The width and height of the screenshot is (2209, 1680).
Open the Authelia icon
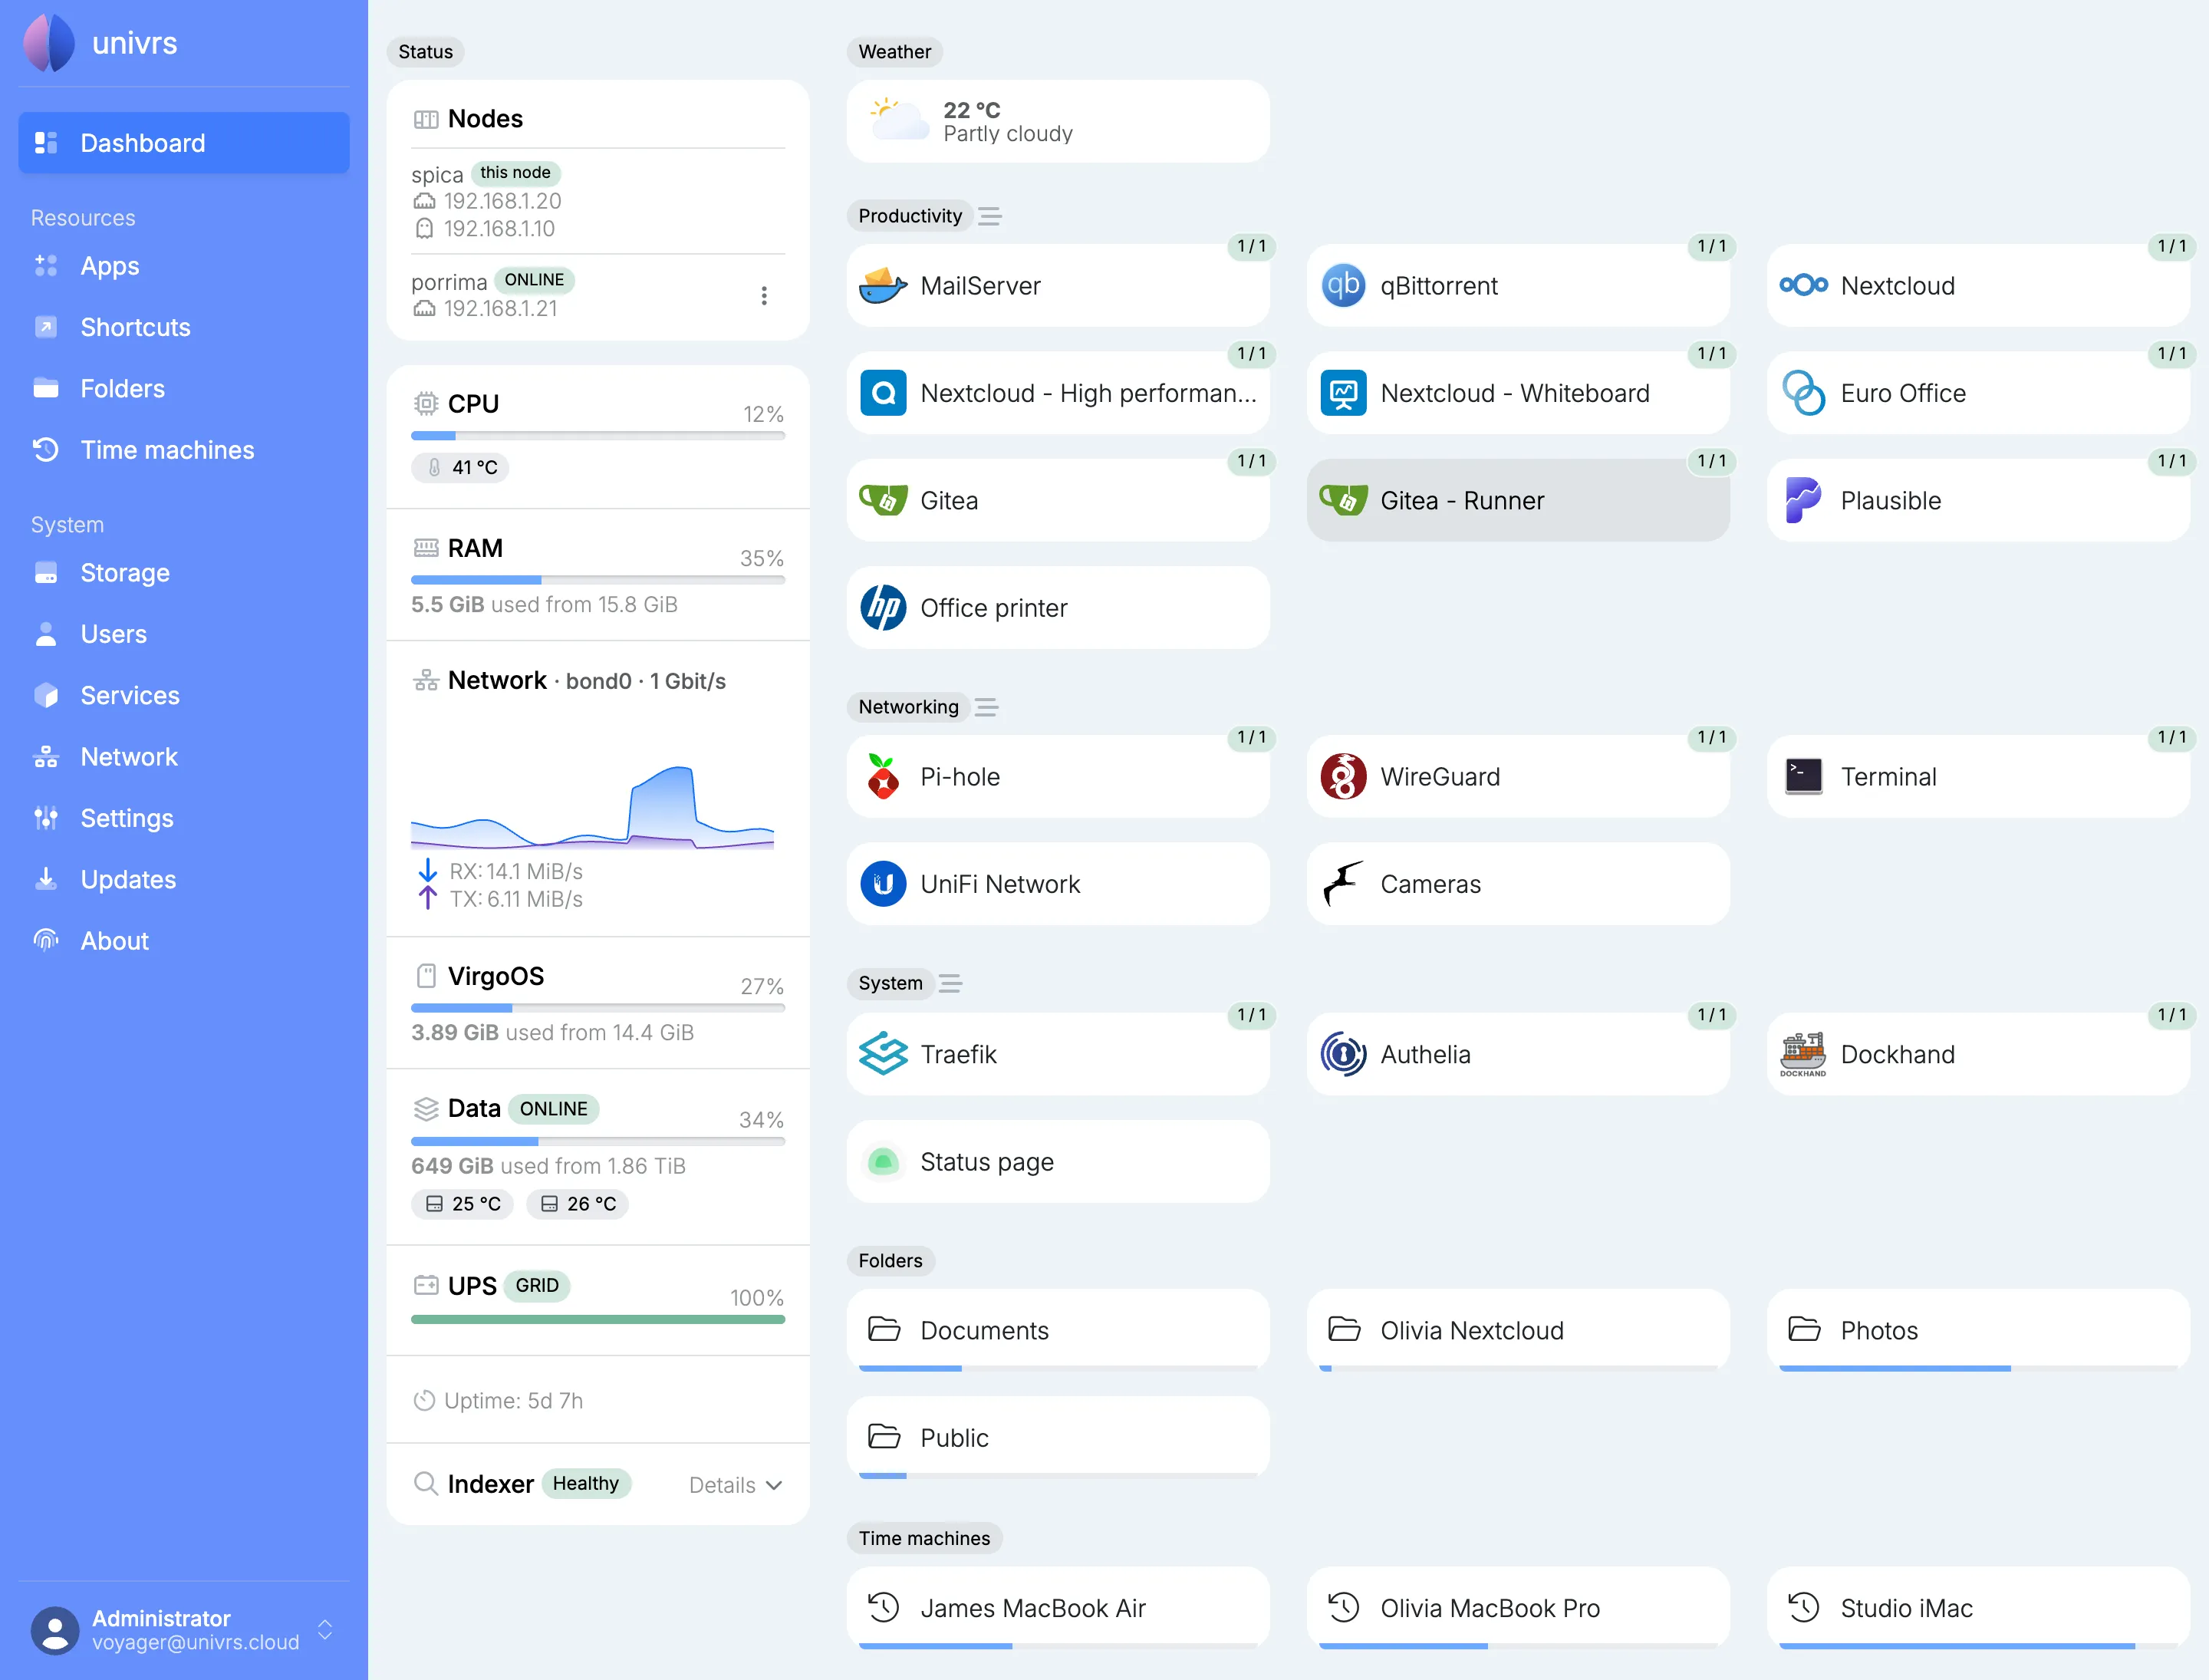coord(1343,1054)
